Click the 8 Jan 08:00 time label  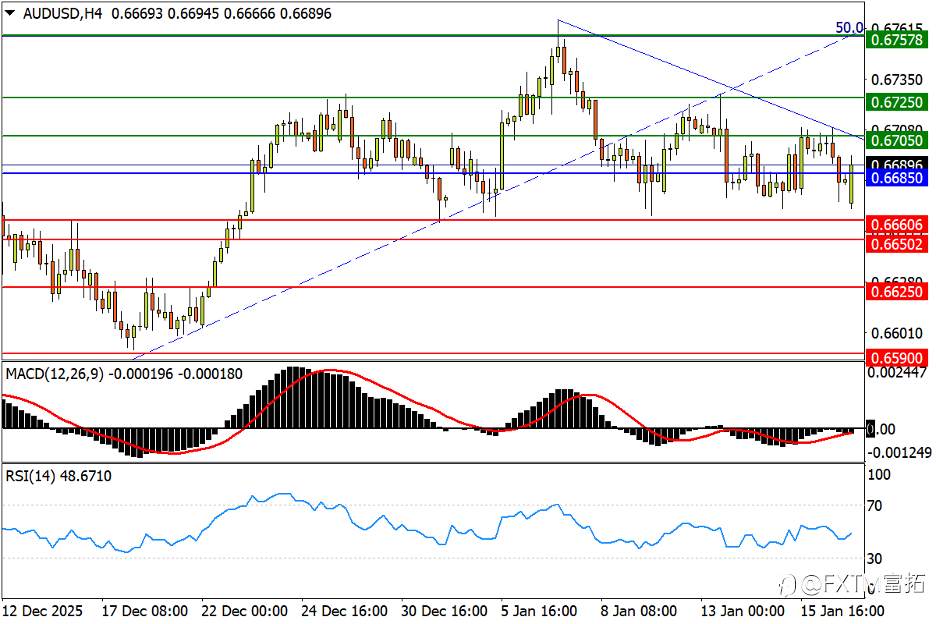639,611
